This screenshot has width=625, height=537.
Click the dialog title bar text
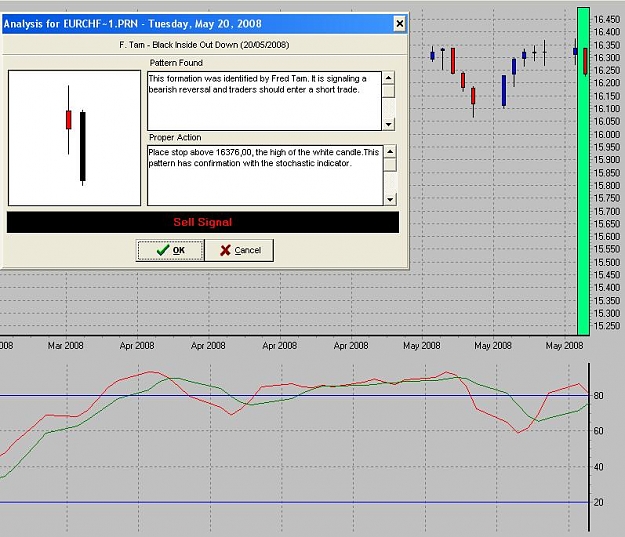(x=133, y=24)
